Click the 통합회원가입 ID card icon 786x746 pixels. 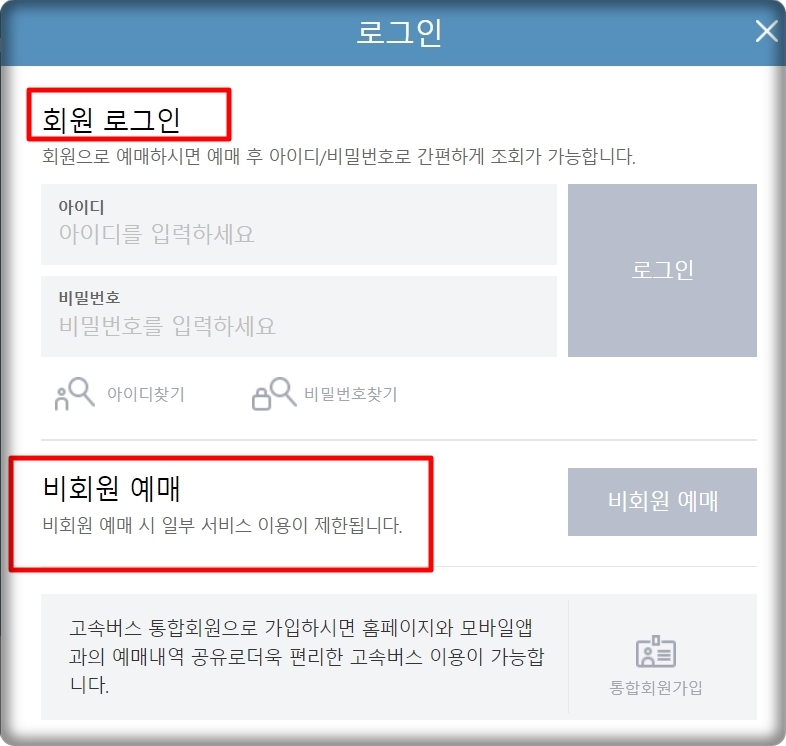(656, 652)
